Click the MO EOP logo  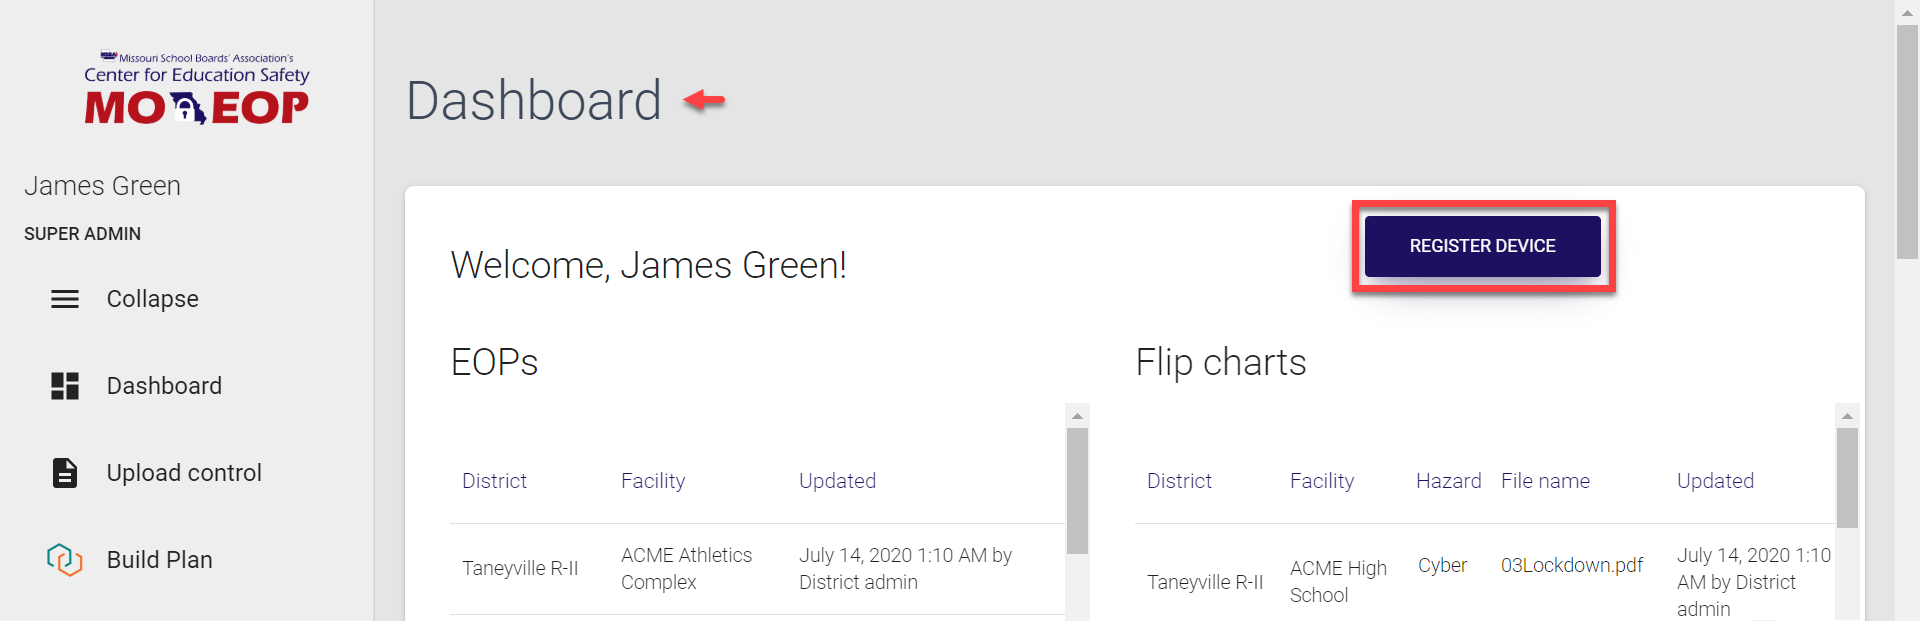tap(196, 91)
